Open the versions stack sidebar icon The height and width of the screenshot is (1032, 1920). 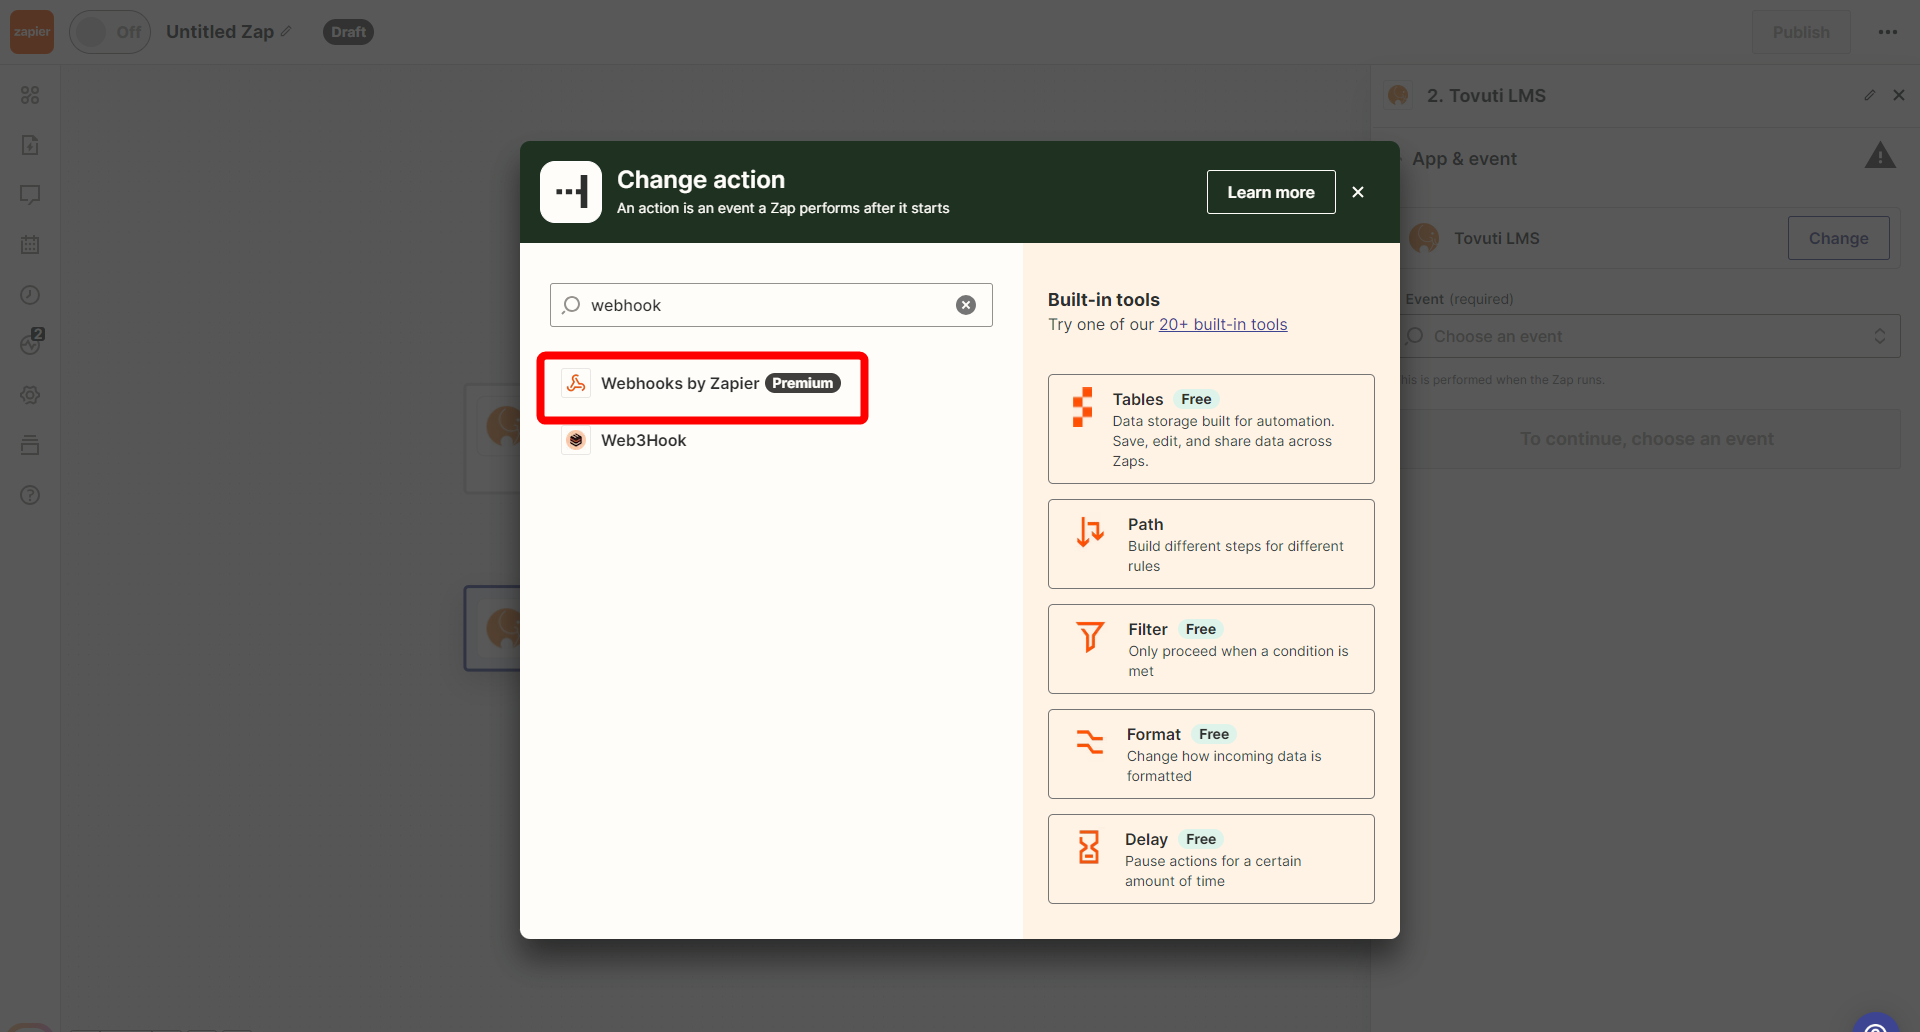point(30,445)
